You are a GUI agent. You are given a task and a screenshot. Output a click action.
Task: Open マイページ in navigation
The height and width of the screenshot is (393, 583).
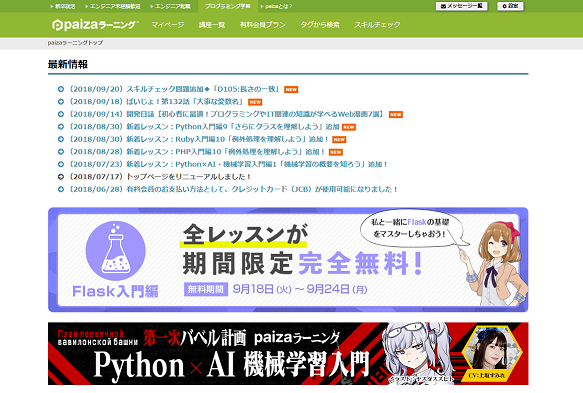168,25
